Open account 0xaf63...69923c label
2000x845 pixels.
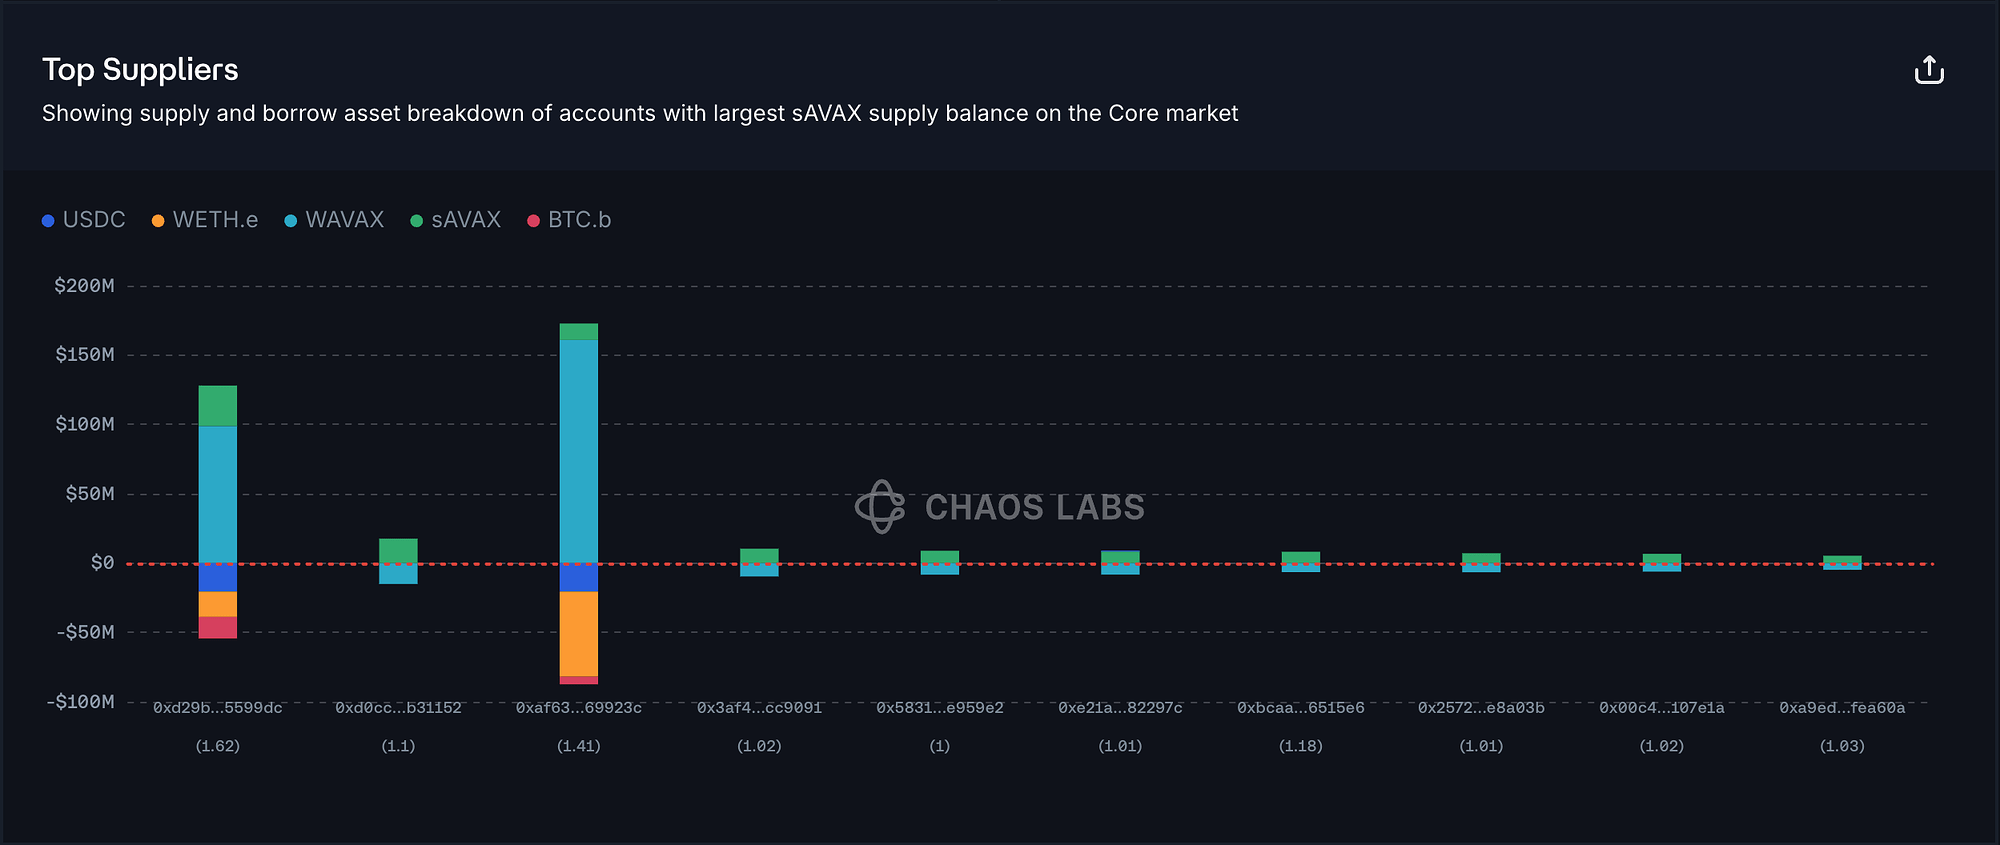(579, 708)
